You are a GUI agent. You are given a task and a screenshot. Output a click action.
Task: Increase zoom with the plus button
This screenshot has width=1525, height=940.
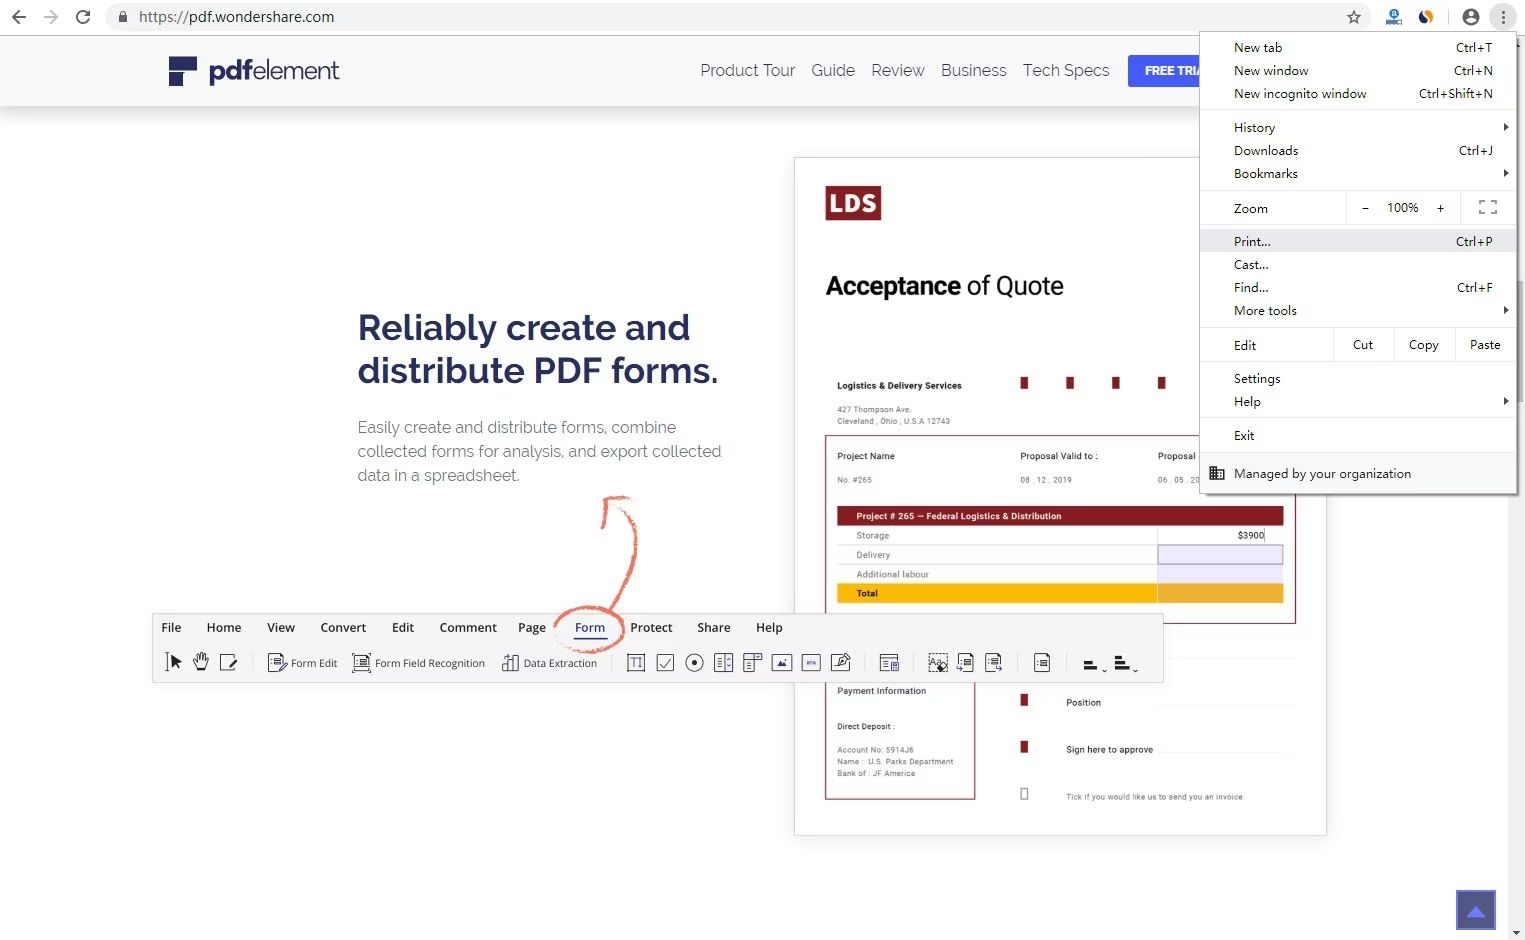tap(1440, 208)
